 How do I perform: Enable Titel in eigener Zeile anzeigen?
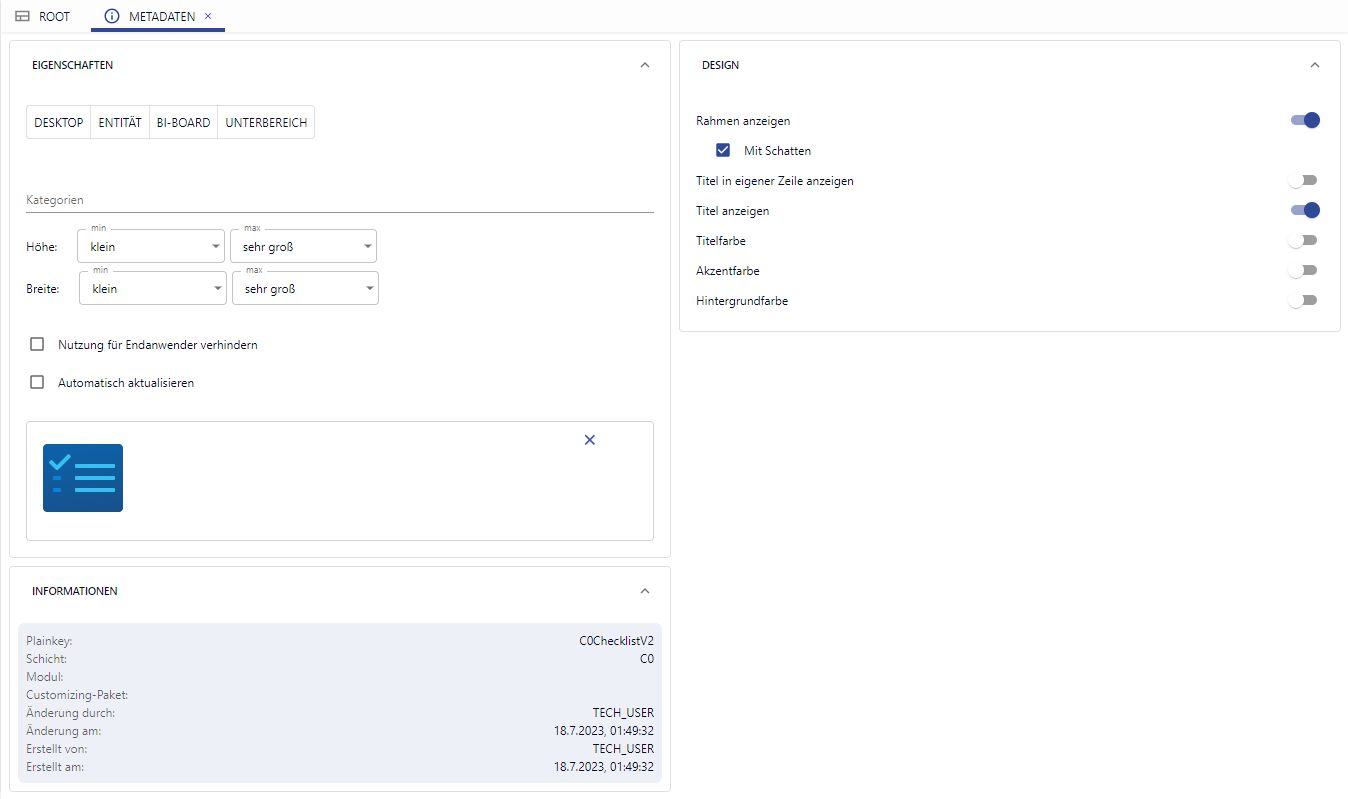[x=1303, y=180]
